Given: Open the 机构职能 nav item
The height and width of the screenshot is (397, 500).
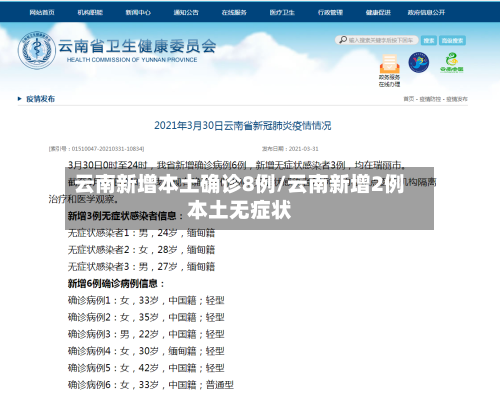Looking at the screenshot, I should pos(90,12).
